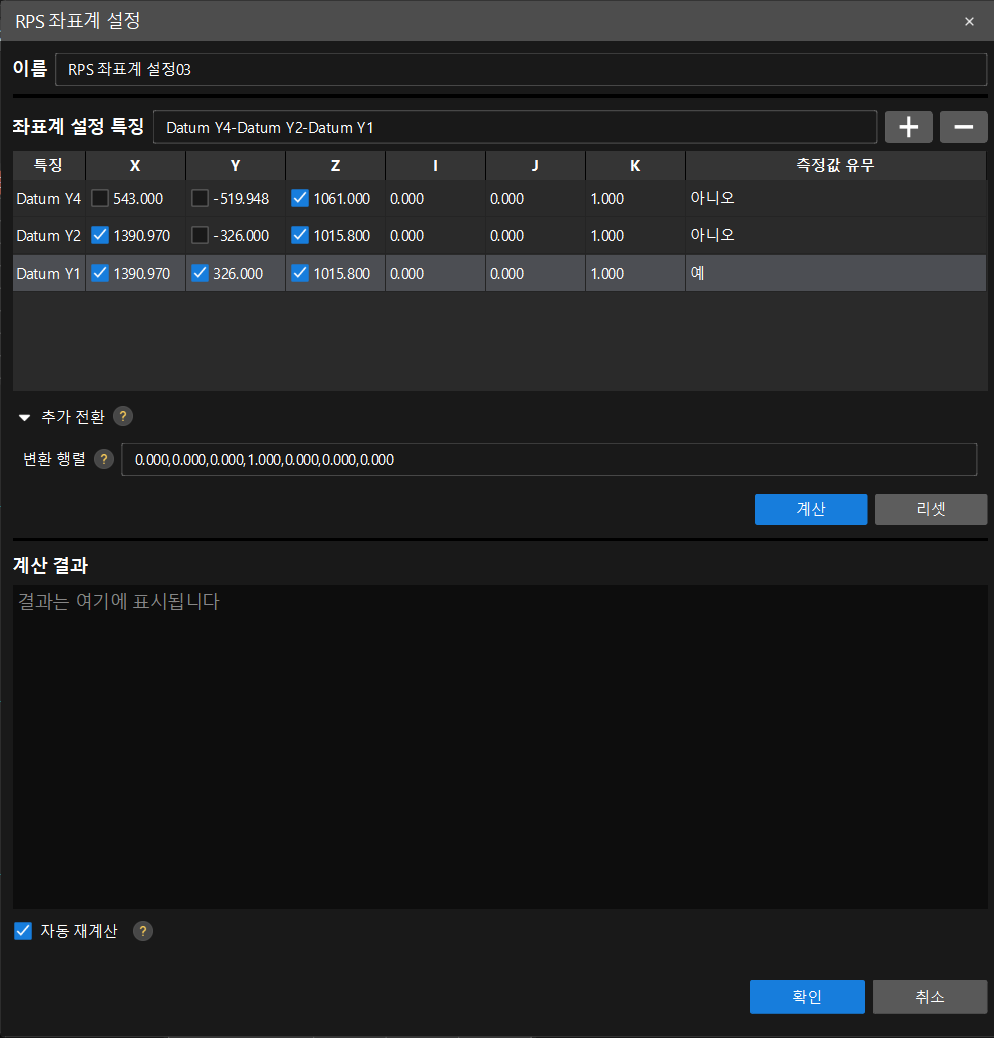Viewport: 994px width, 1038px height.
Task: Open help for 추가 전환
Action: pyautogui.click(x=123, y=416)
